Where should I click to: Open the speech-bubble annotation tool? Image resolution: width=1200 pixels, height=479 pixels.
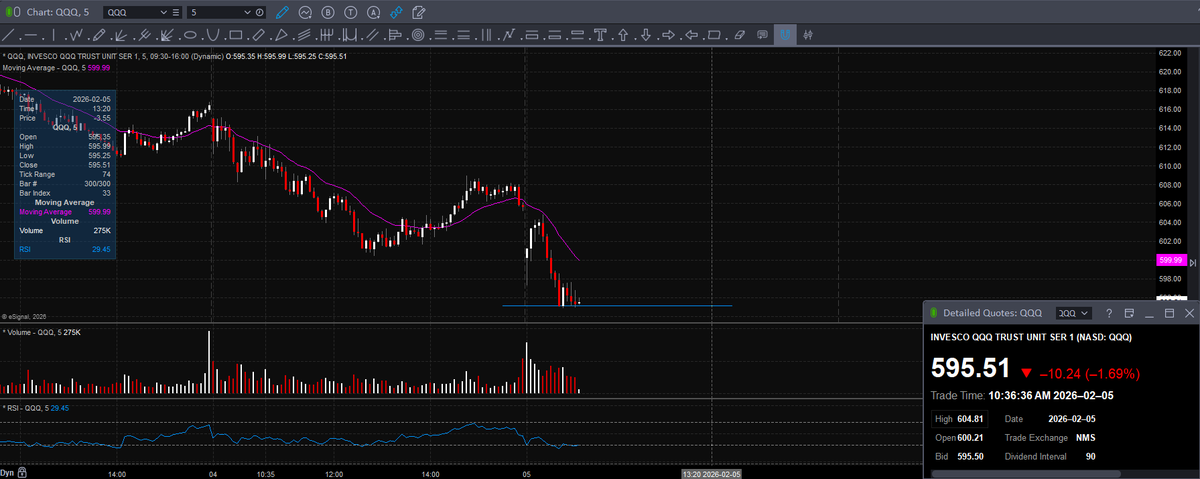(x=762, y=35)
